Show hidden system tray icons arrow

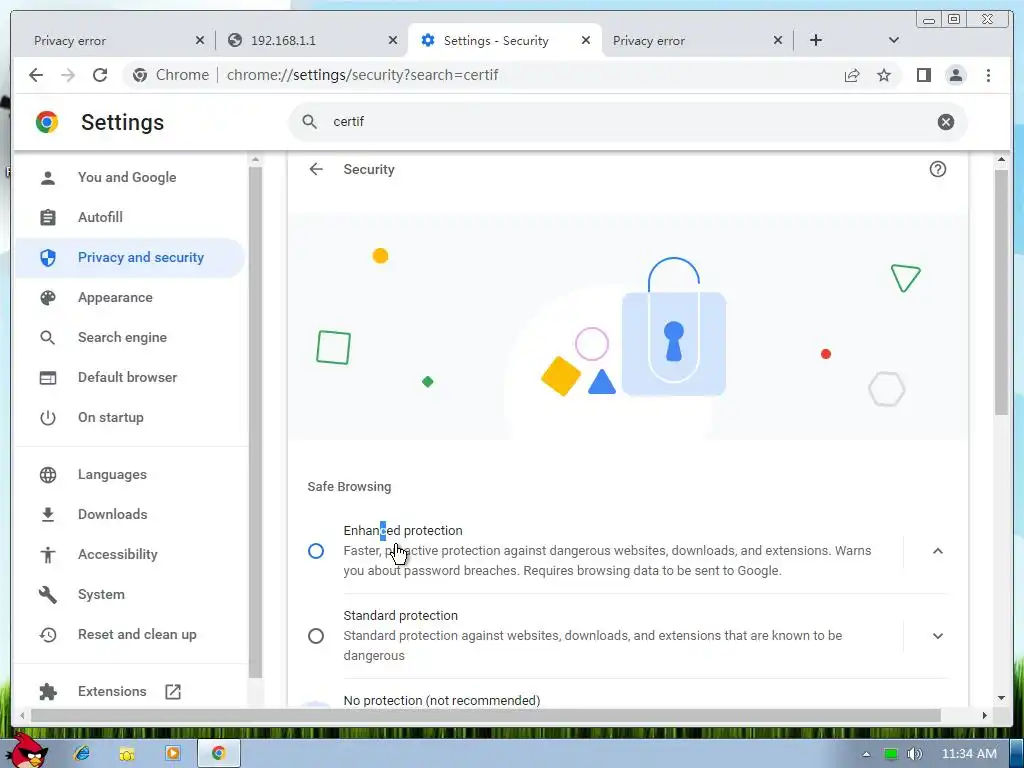click(x=866, y=754)
